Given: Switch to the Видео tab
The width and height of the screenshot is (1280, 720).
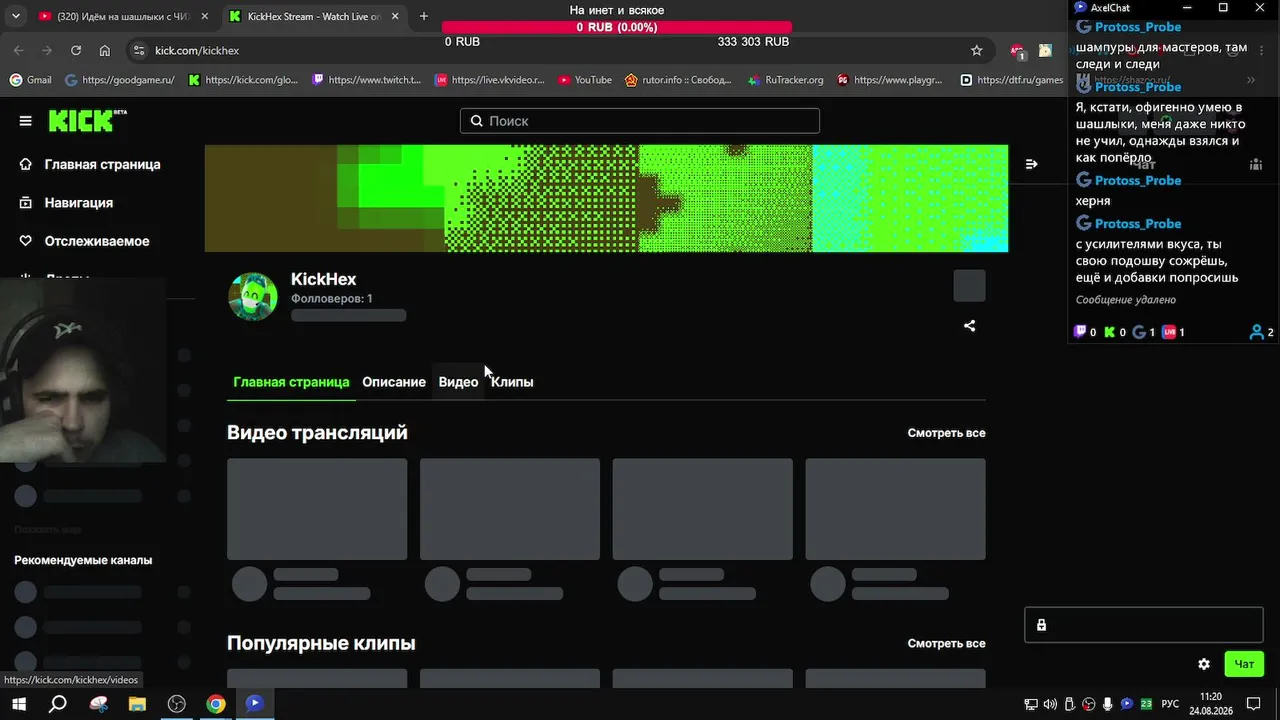Looking at the screenshot, I should [x=458, y=382].
